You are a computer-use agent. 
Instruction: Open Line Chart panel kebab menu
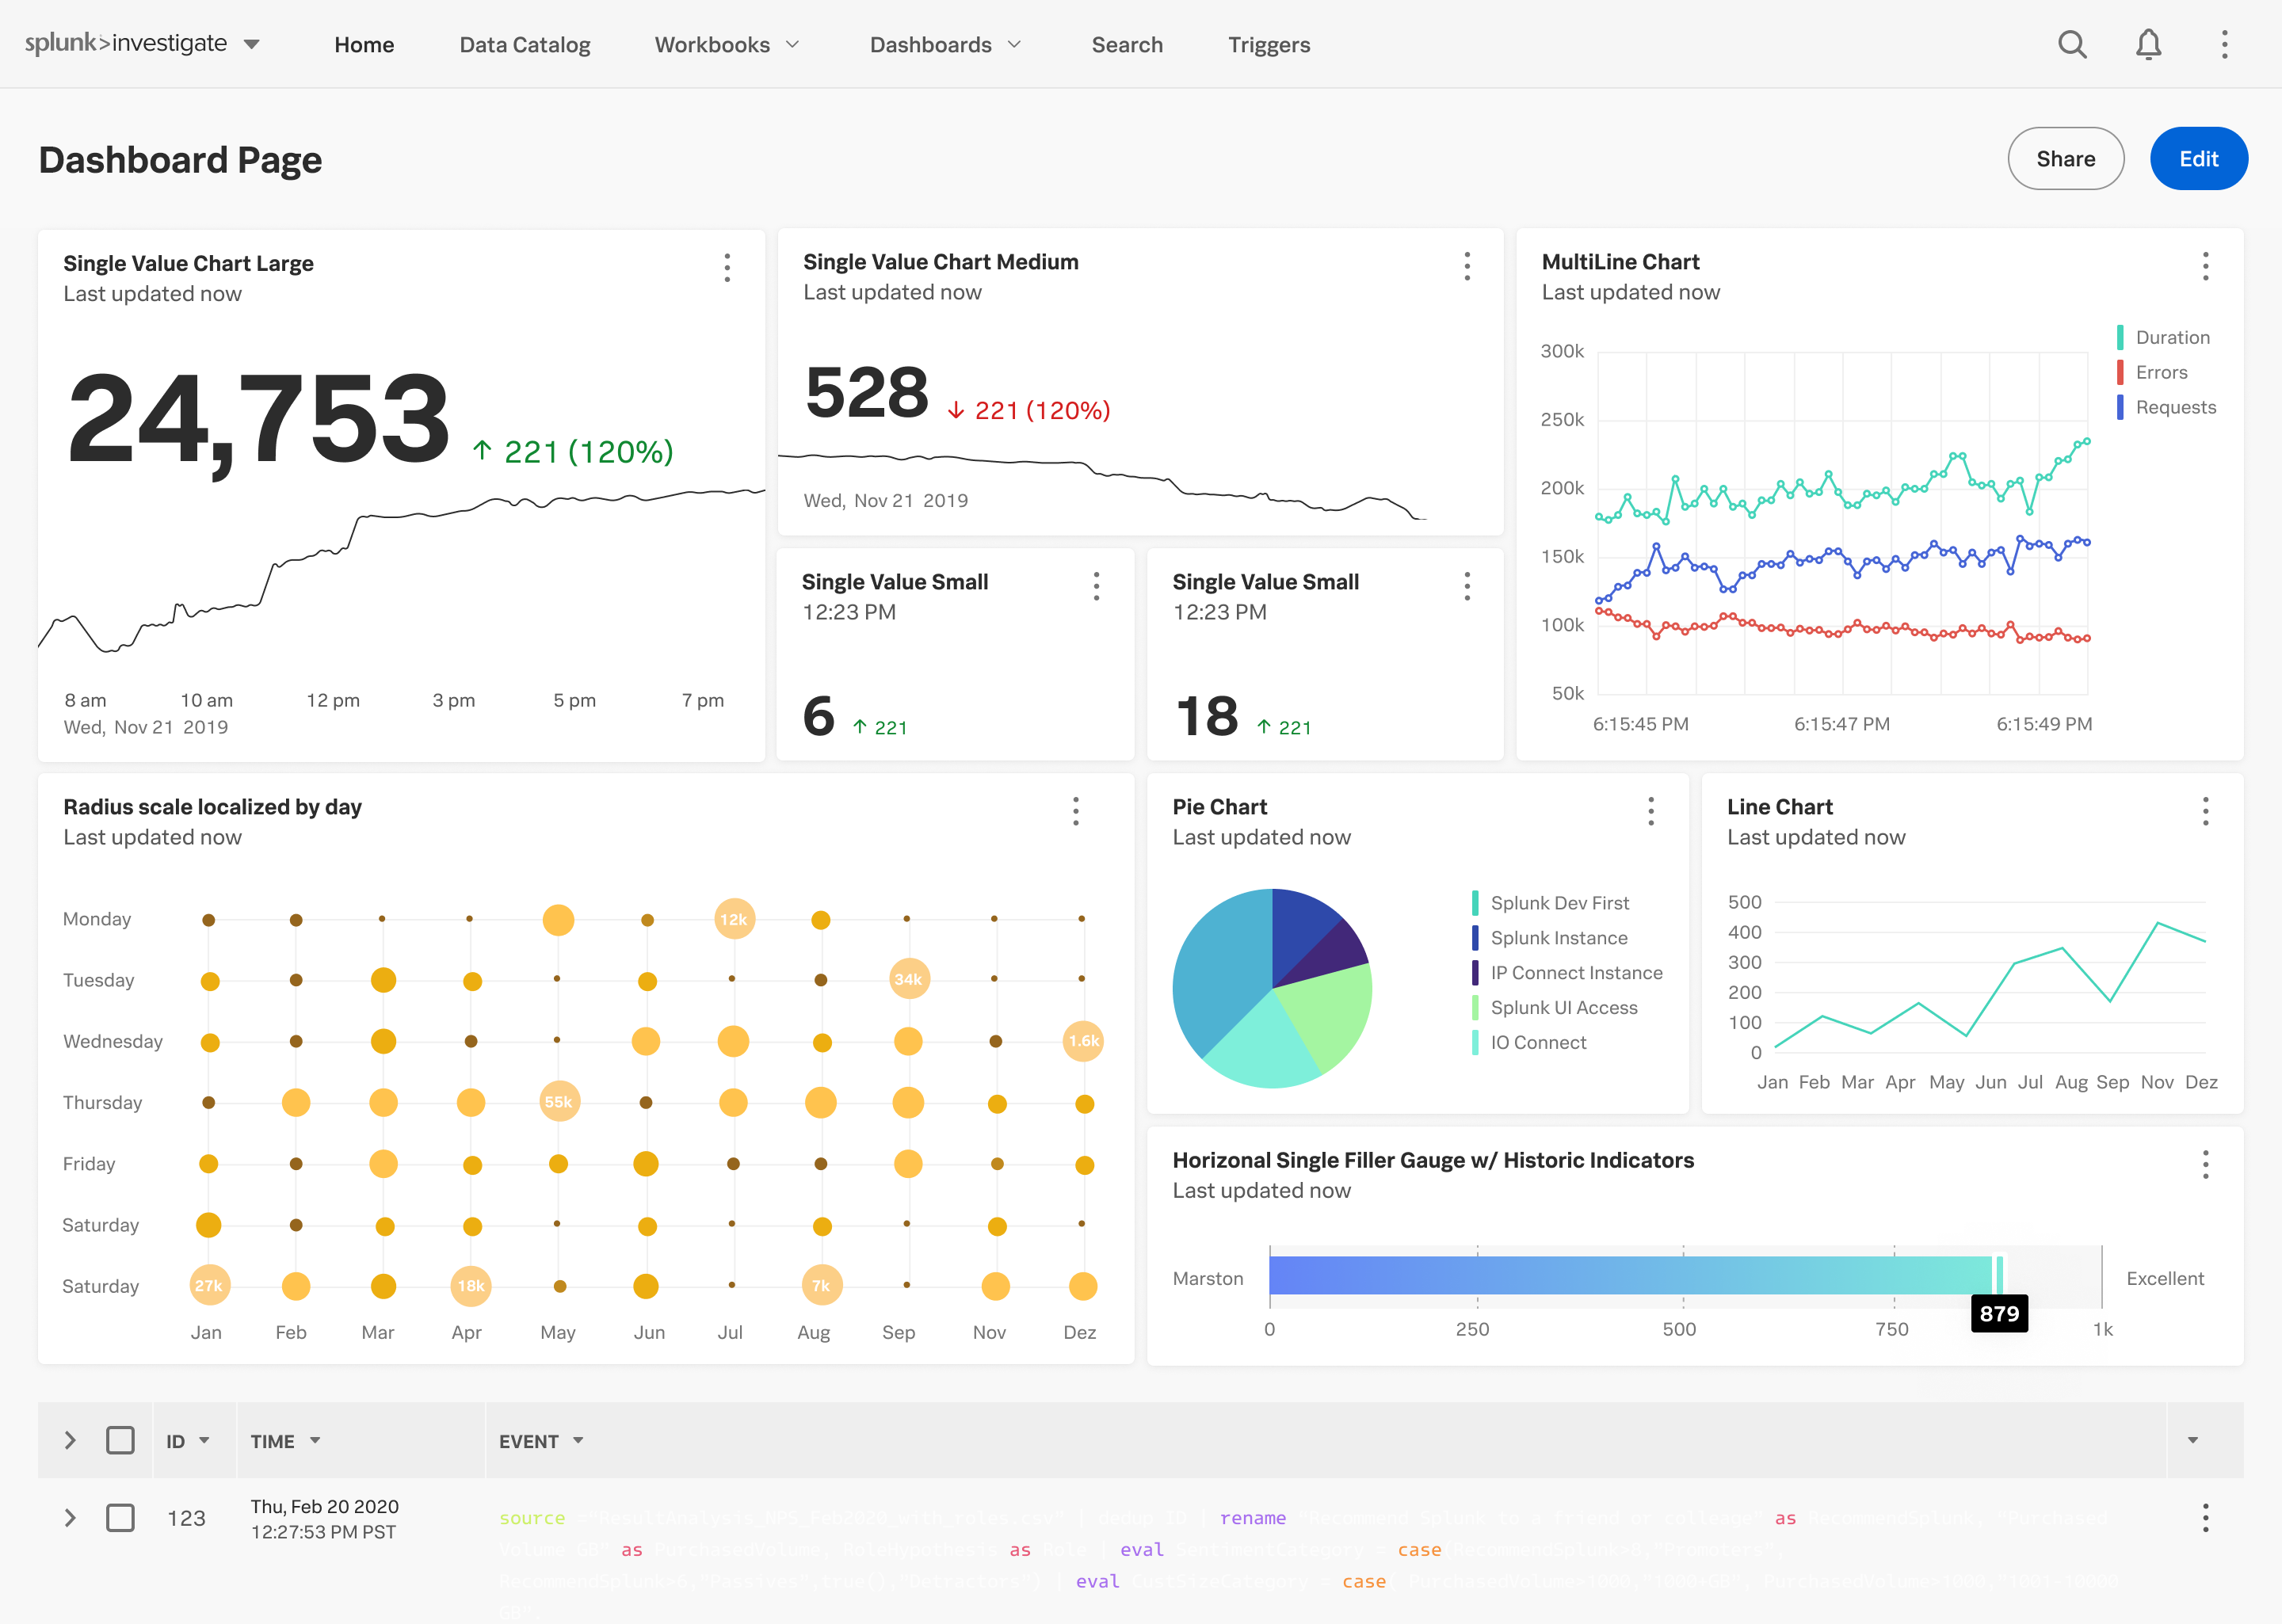pyautogui.click(x=2205, y=811)
